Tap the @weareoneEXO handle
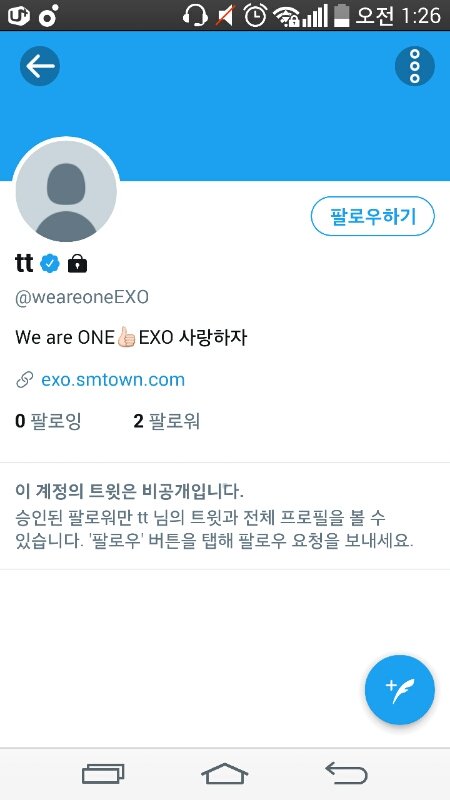Image resolution: width=450 pixels, height=800 pixels. pos(82,297)
